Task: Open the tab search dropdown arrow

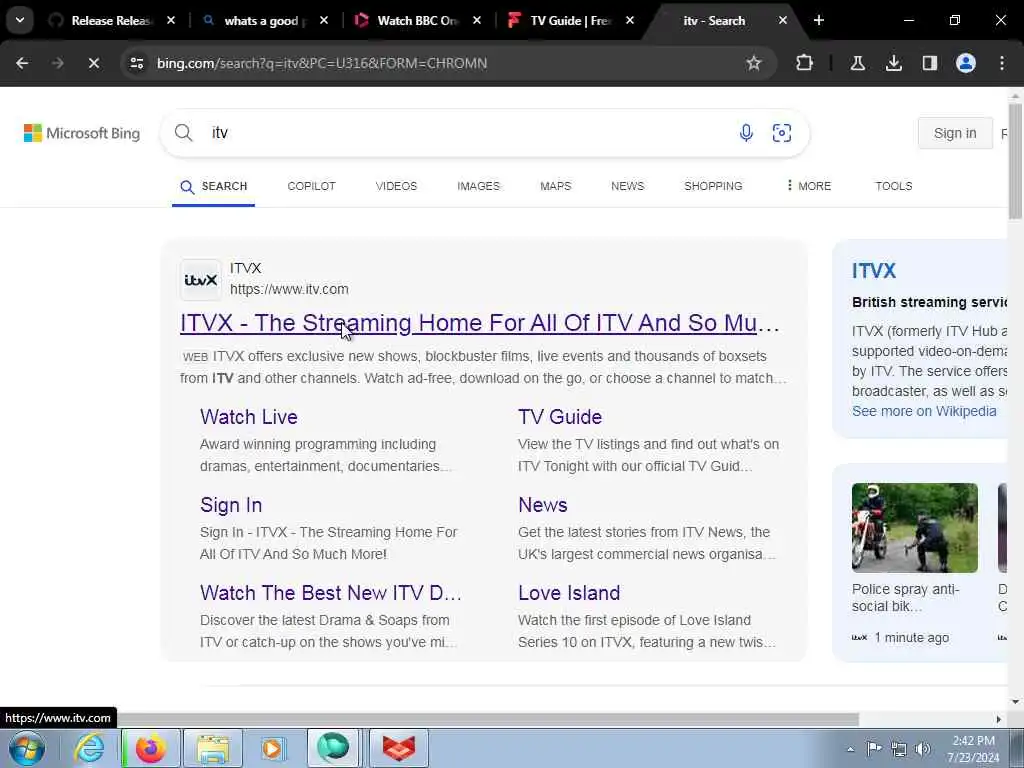Action: [x=20, y=20]
